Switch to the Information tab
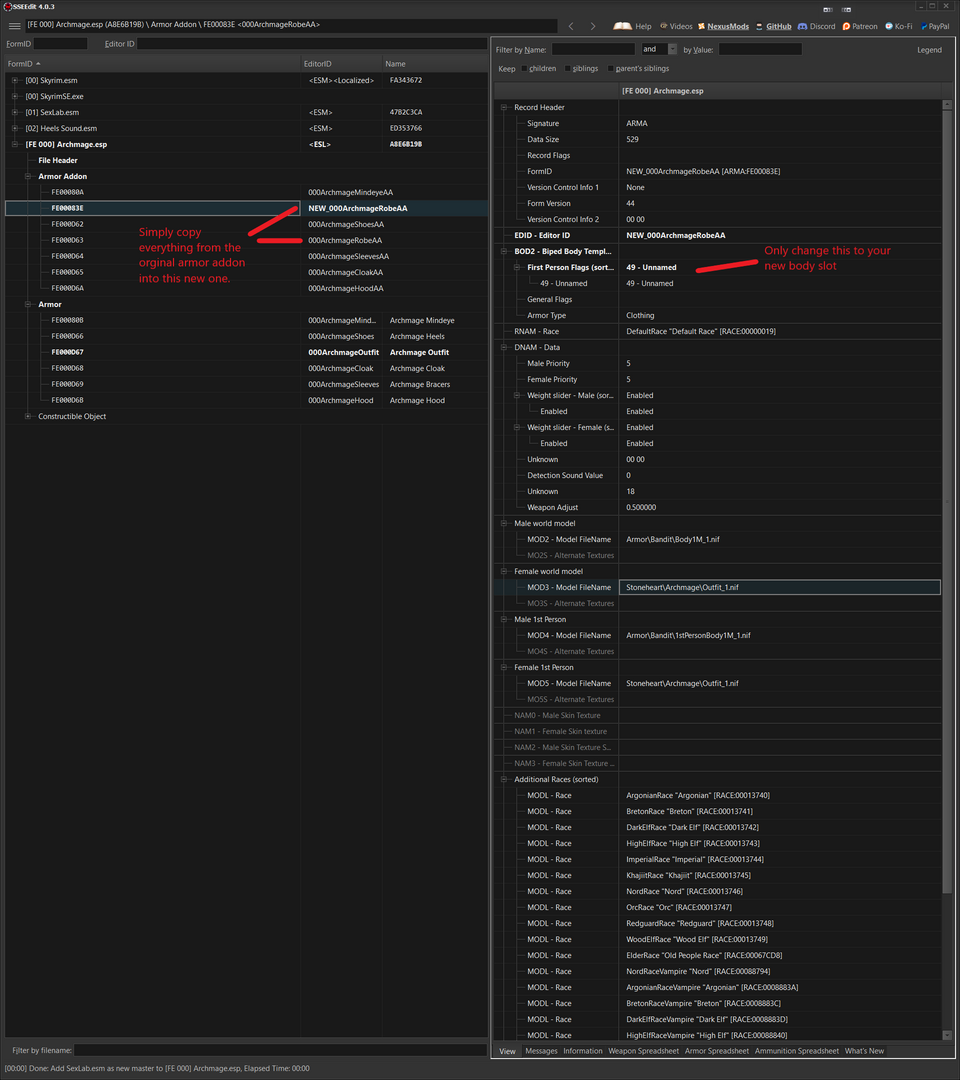The width and height of the screenshot is (960, 1080). coord(583,1051)
